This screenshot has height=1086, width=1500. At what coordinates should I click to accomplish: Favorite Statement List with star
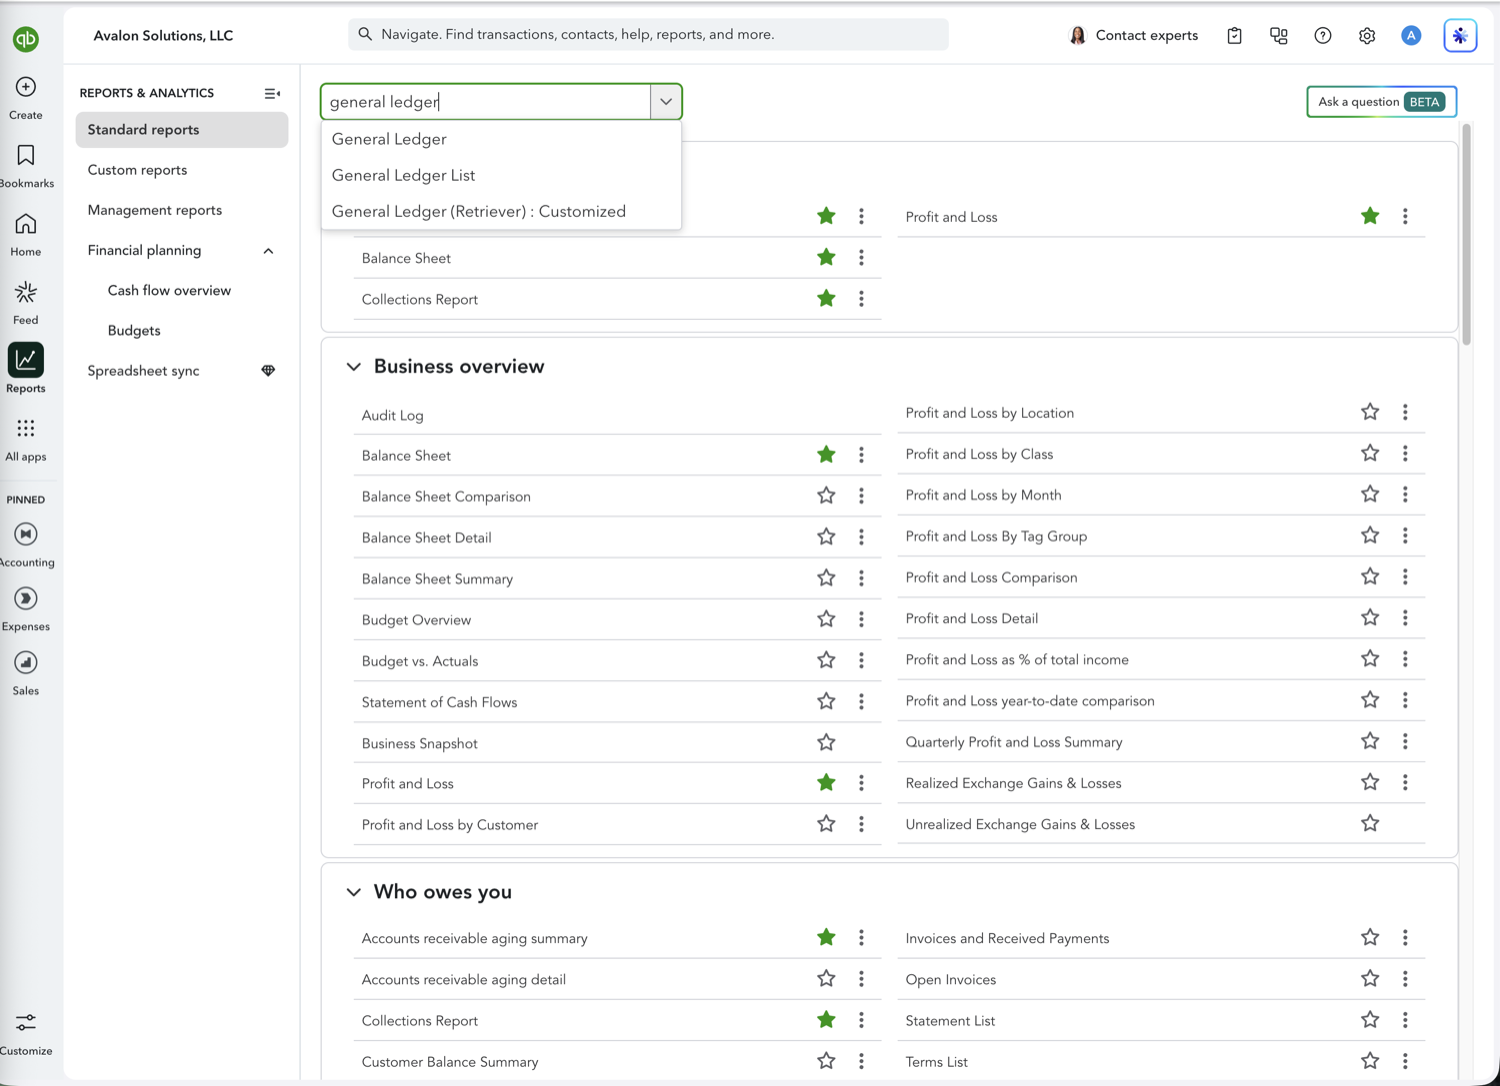click(1370, 1020)
